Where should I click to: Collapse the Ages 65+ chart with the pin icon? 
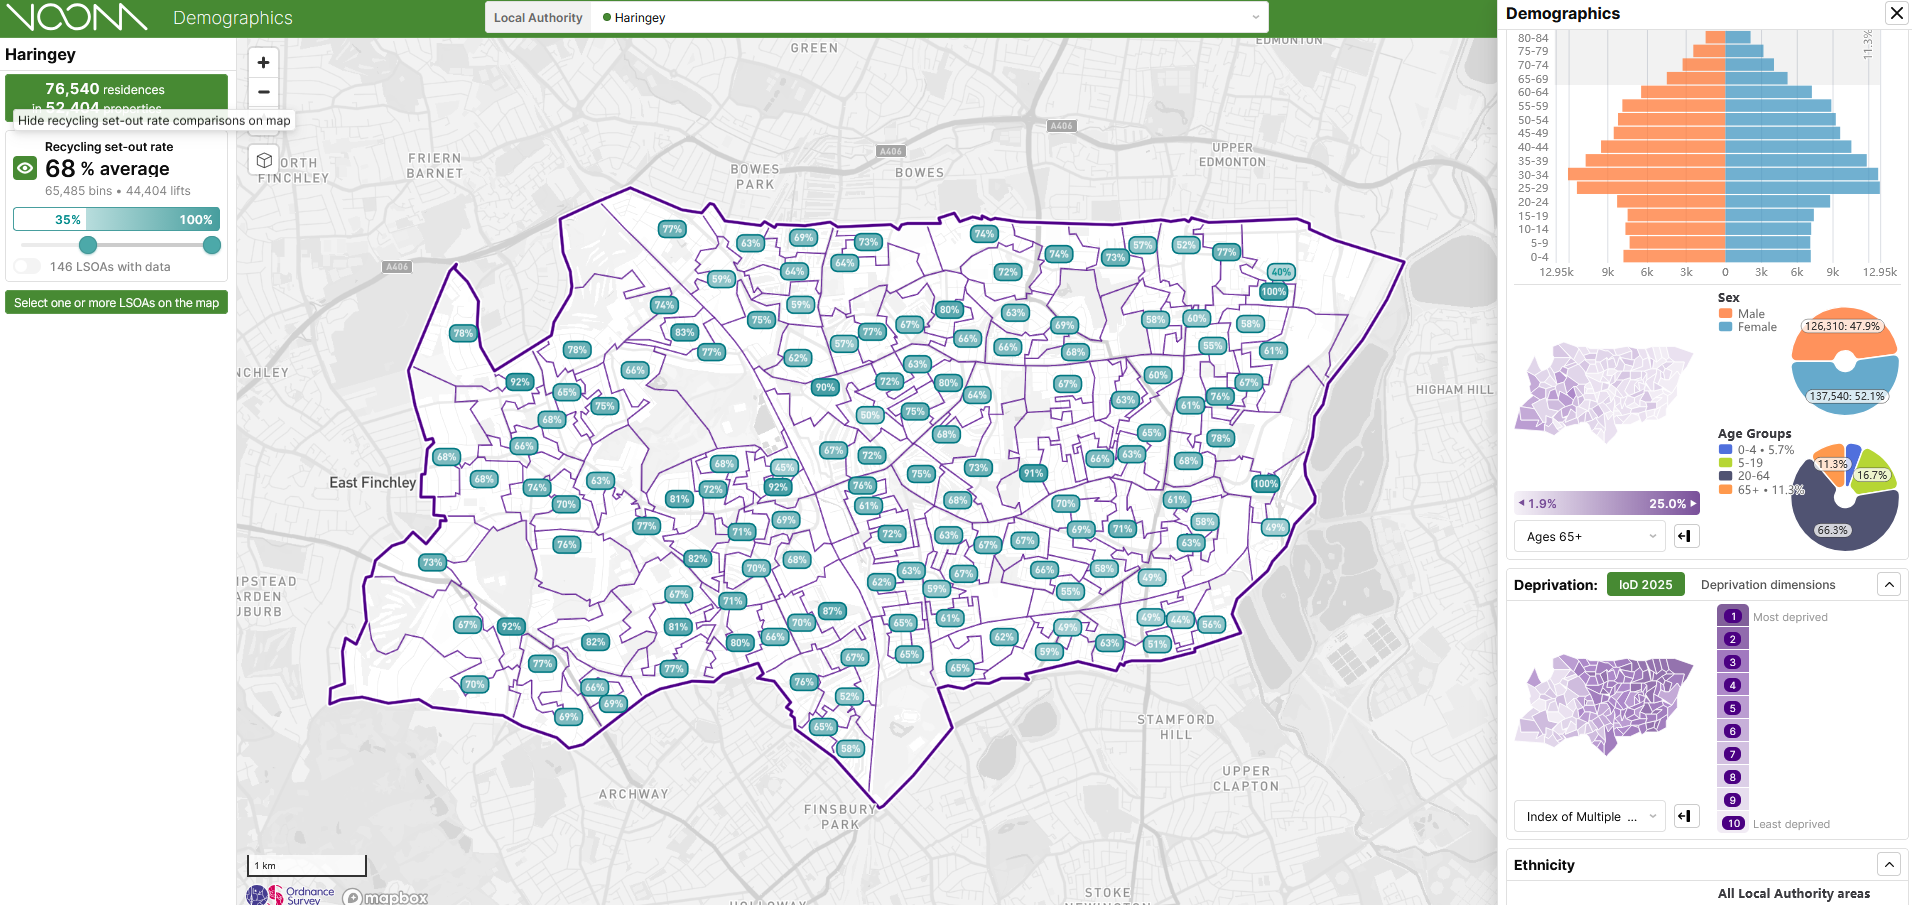1685,536
